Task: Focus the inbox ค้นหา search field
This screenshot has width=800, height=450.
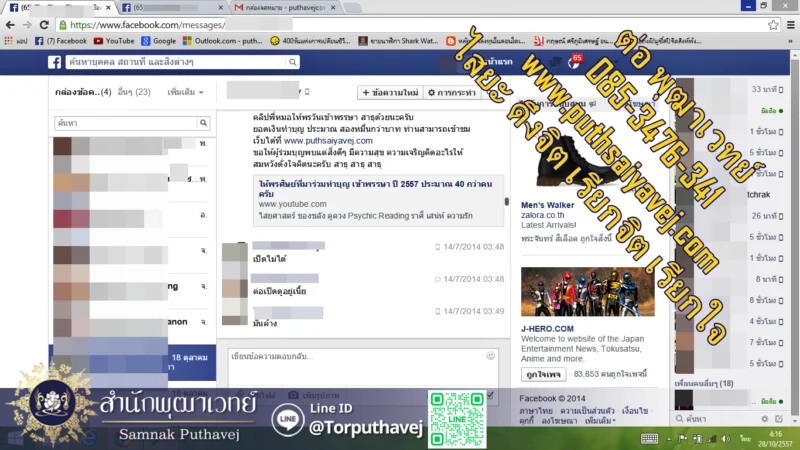Action: 126,123
